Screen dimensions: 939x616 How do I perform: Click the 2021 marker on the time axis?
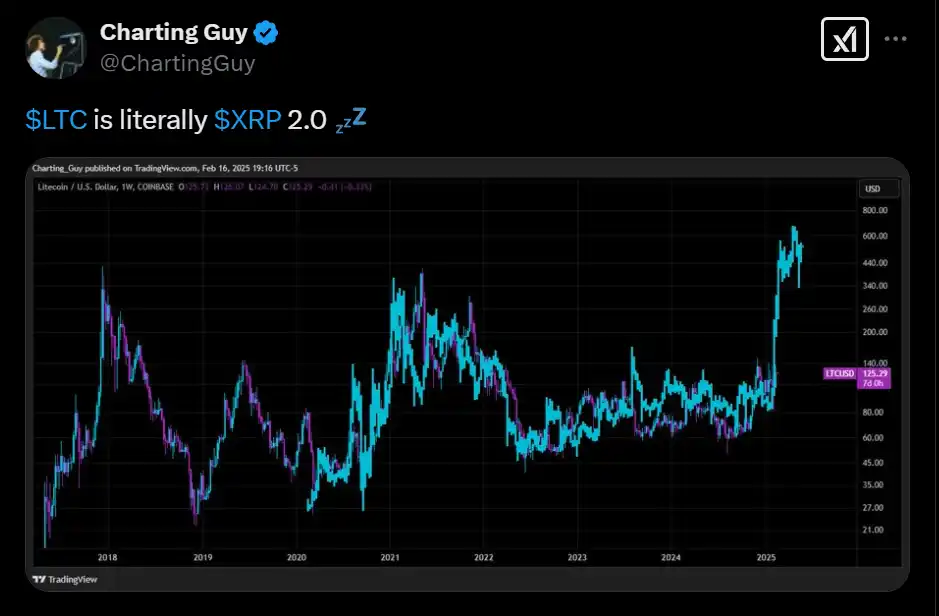point(391,557)
